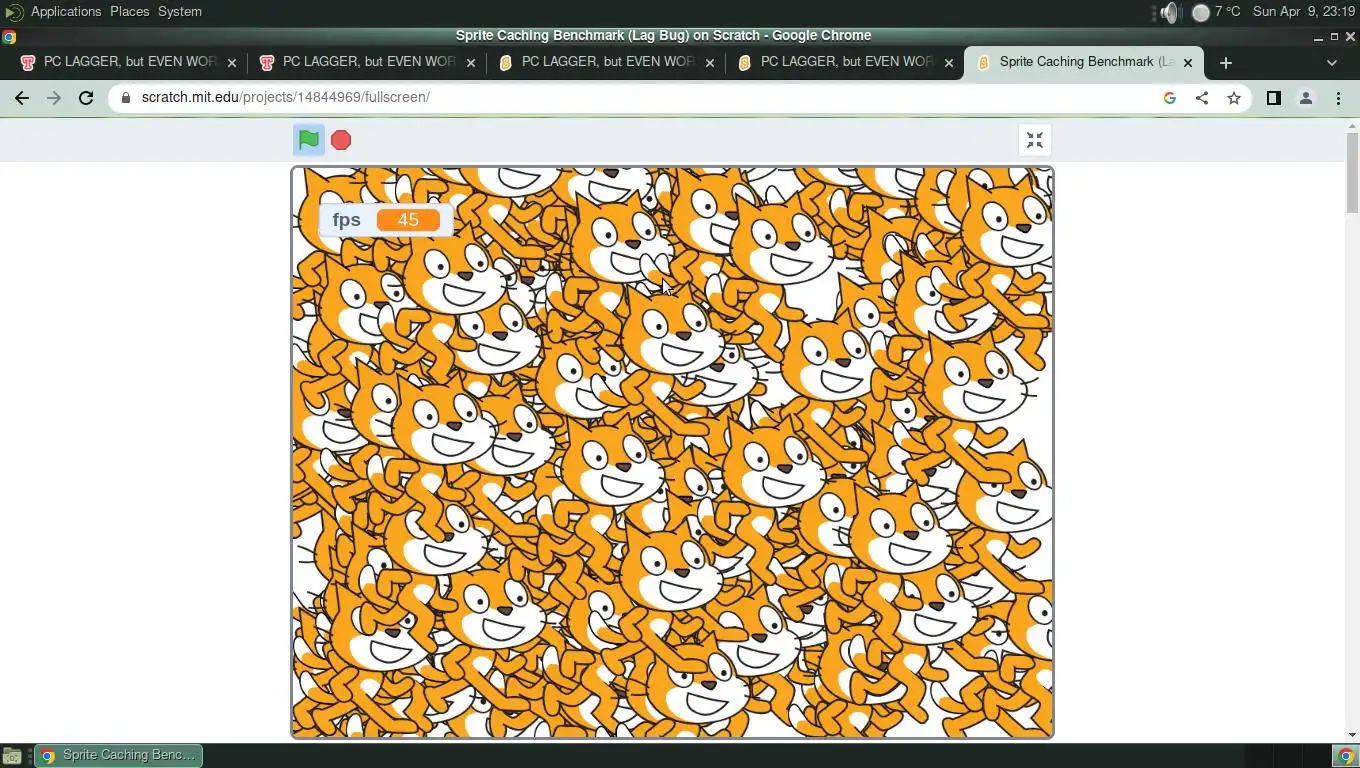Viewport: 1360px width, 768px height.
Task: Switch to the second PC LAGGER tab
Action: tap(366, 62)
